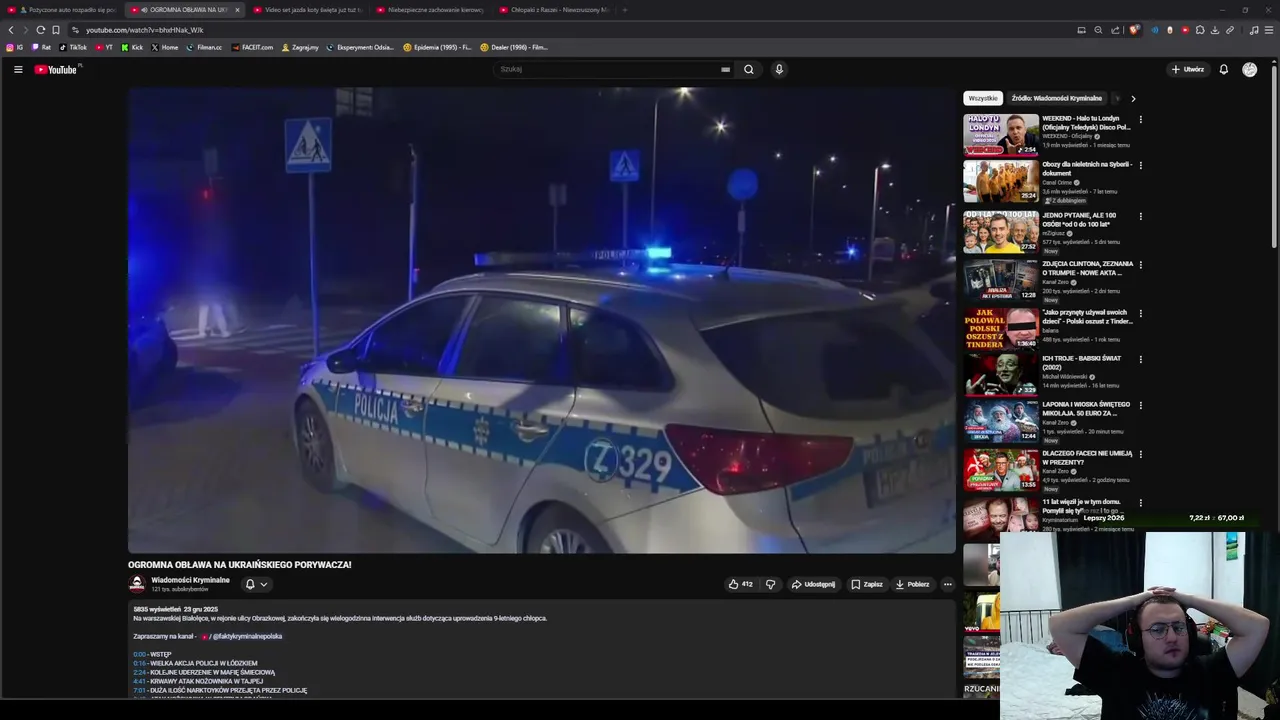Image resolution: width=1280 pixels, height=720 pixels.
Task: Open the ZDJĘCIA CLINTONA video thumbnail
Action: click(x=1001, y=281)
